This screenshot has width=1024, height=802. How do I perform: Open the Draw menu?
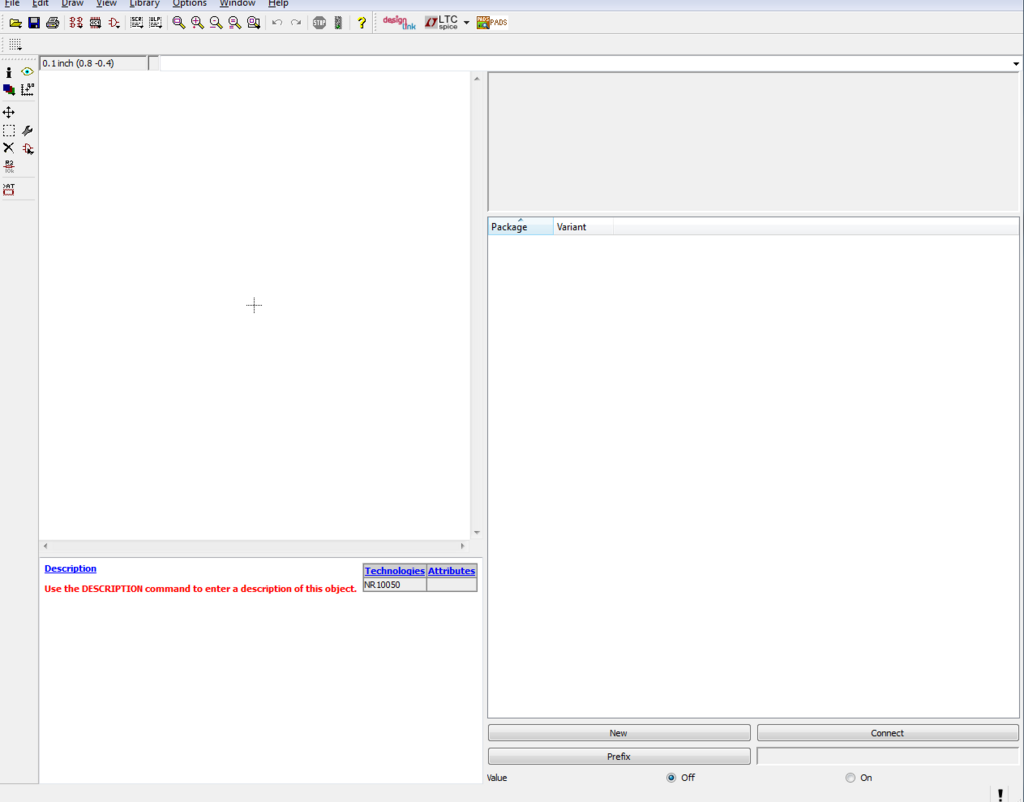[72, 3]
